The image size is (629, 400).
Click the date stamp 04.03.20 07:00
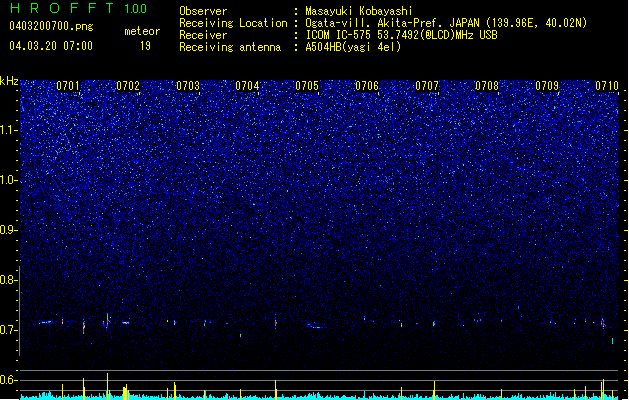click(51, 46)
